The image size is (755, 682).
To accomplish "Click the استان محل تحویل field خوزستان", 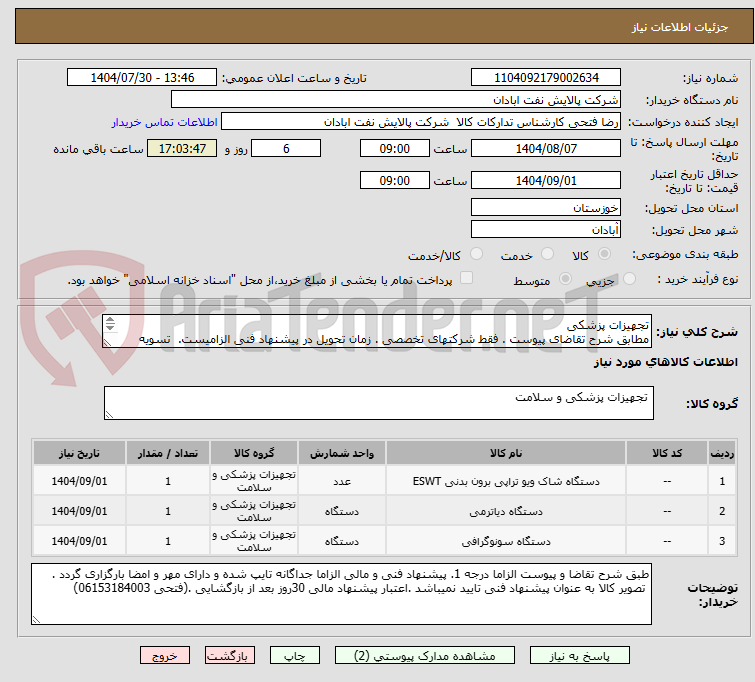I will coord(546,208).
